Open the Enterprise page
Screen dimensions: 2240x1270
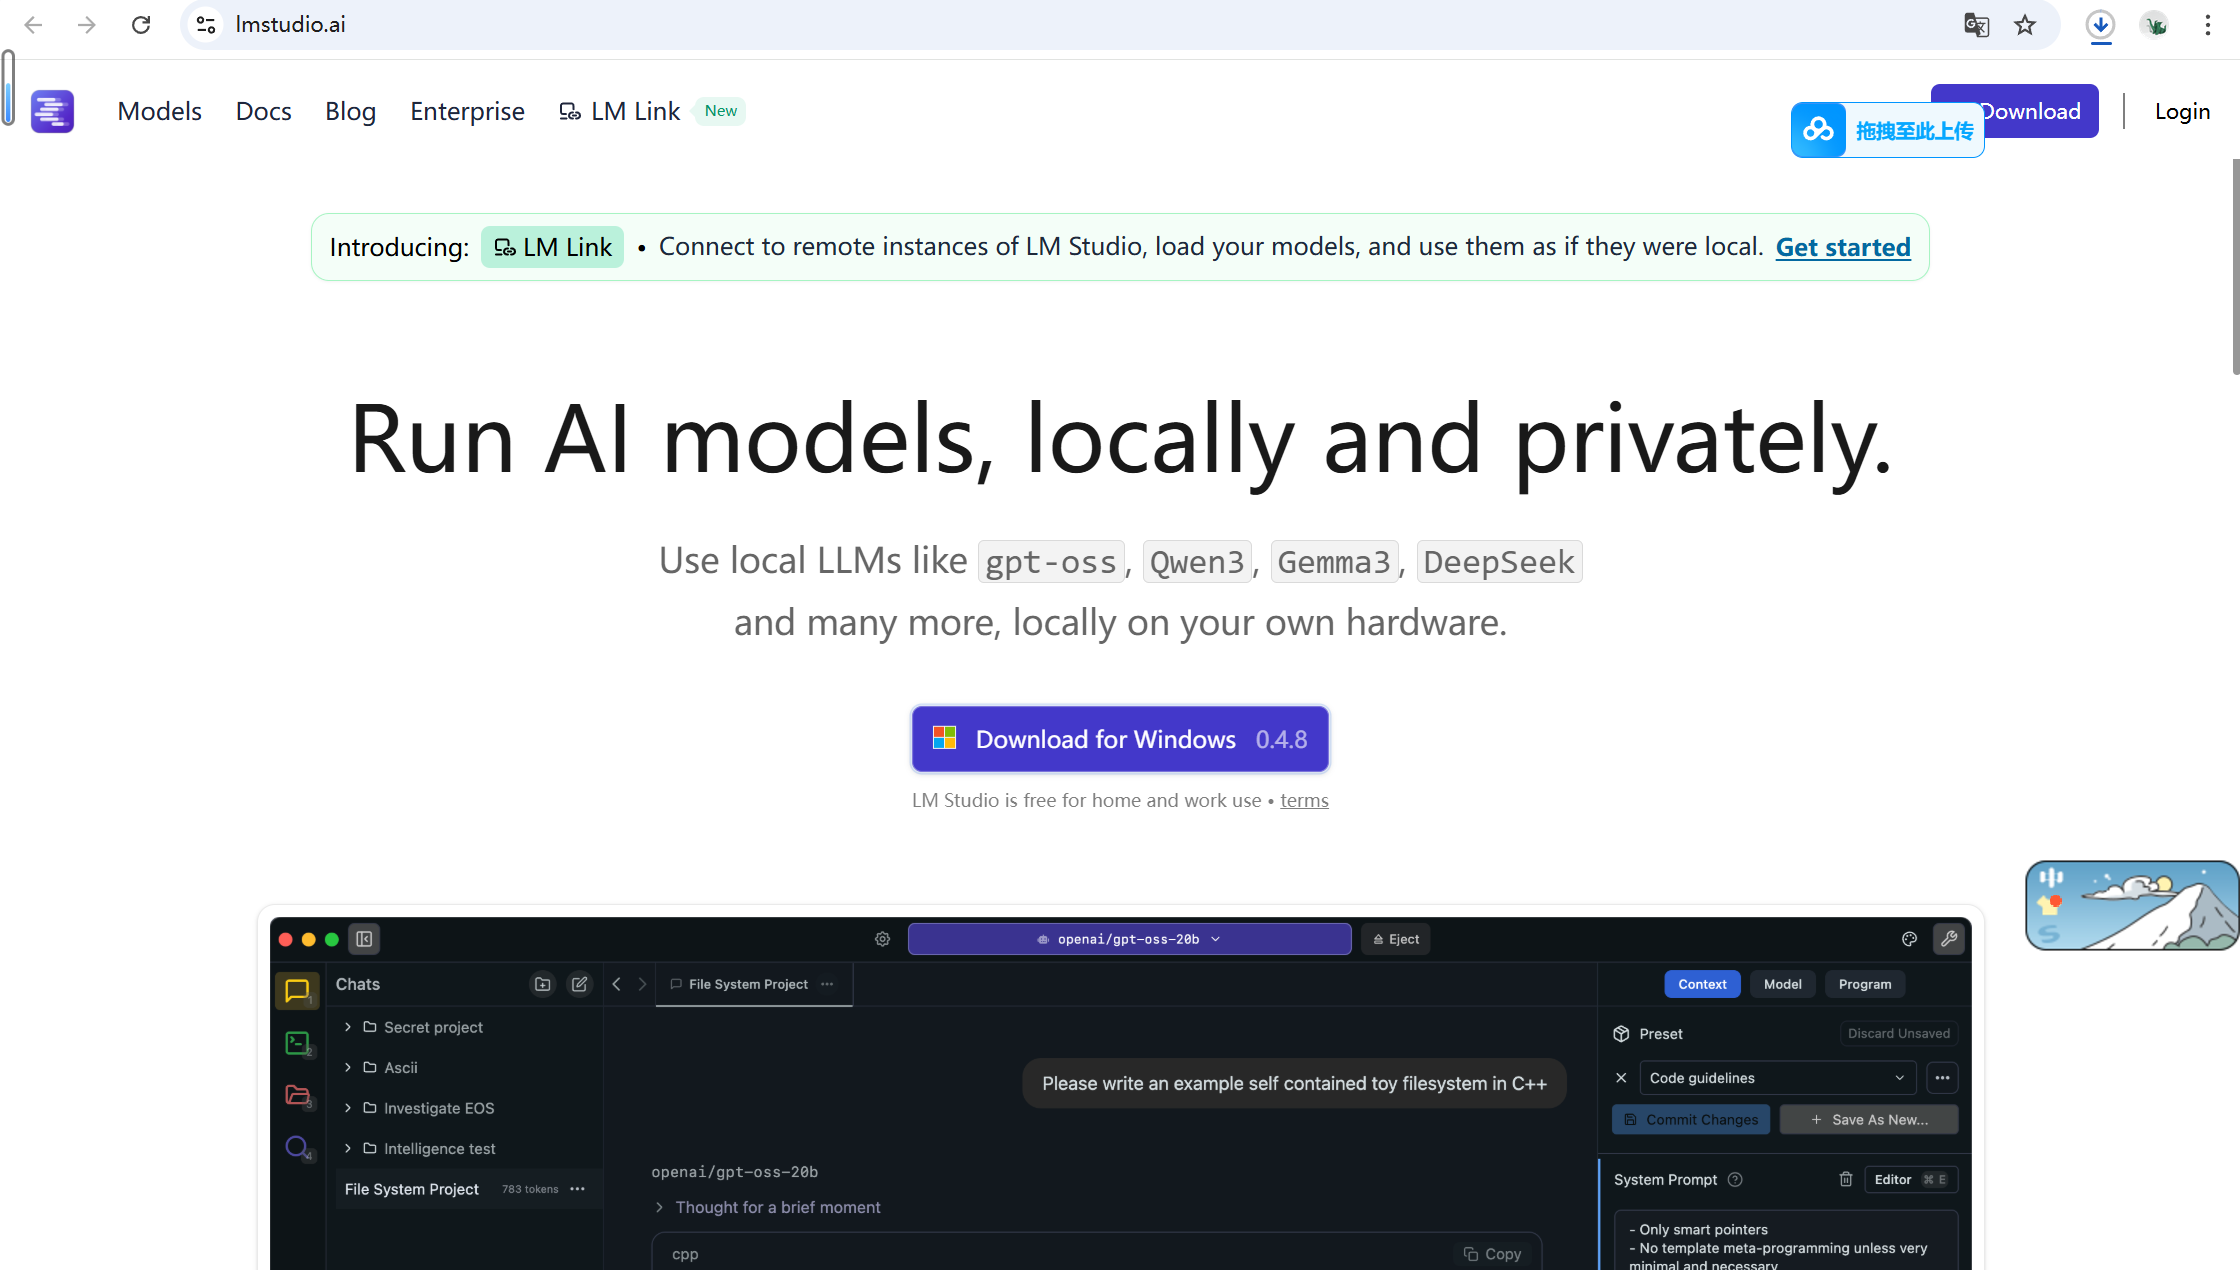pyautogui.click(x=467, y=111)
